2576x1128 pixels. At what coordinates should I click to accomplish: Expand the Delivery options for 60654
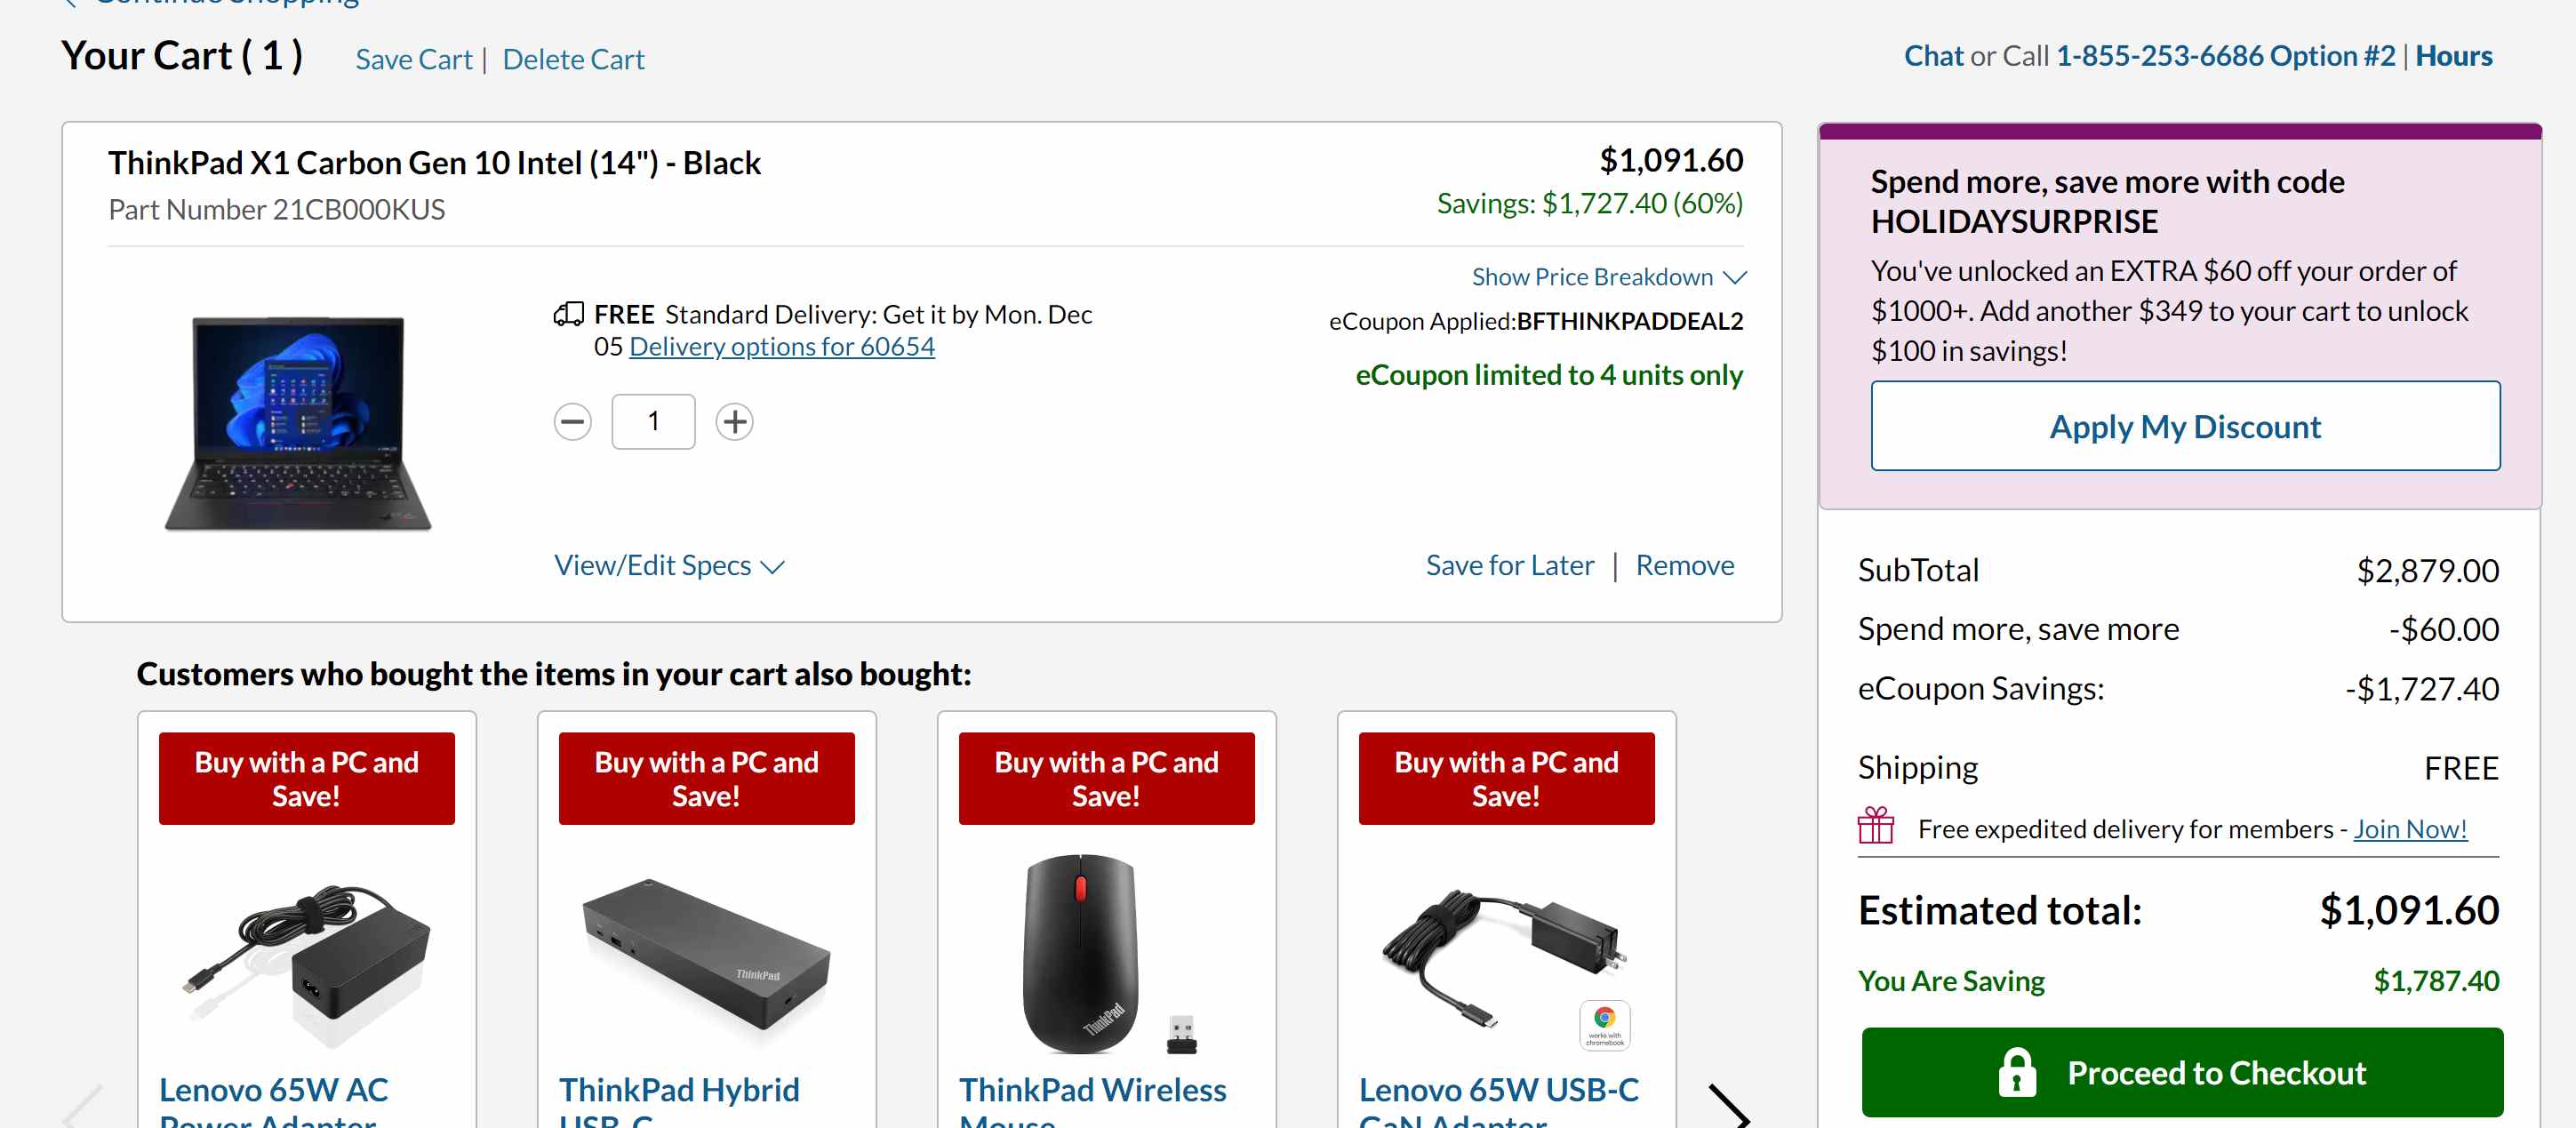tap(782, 347)
